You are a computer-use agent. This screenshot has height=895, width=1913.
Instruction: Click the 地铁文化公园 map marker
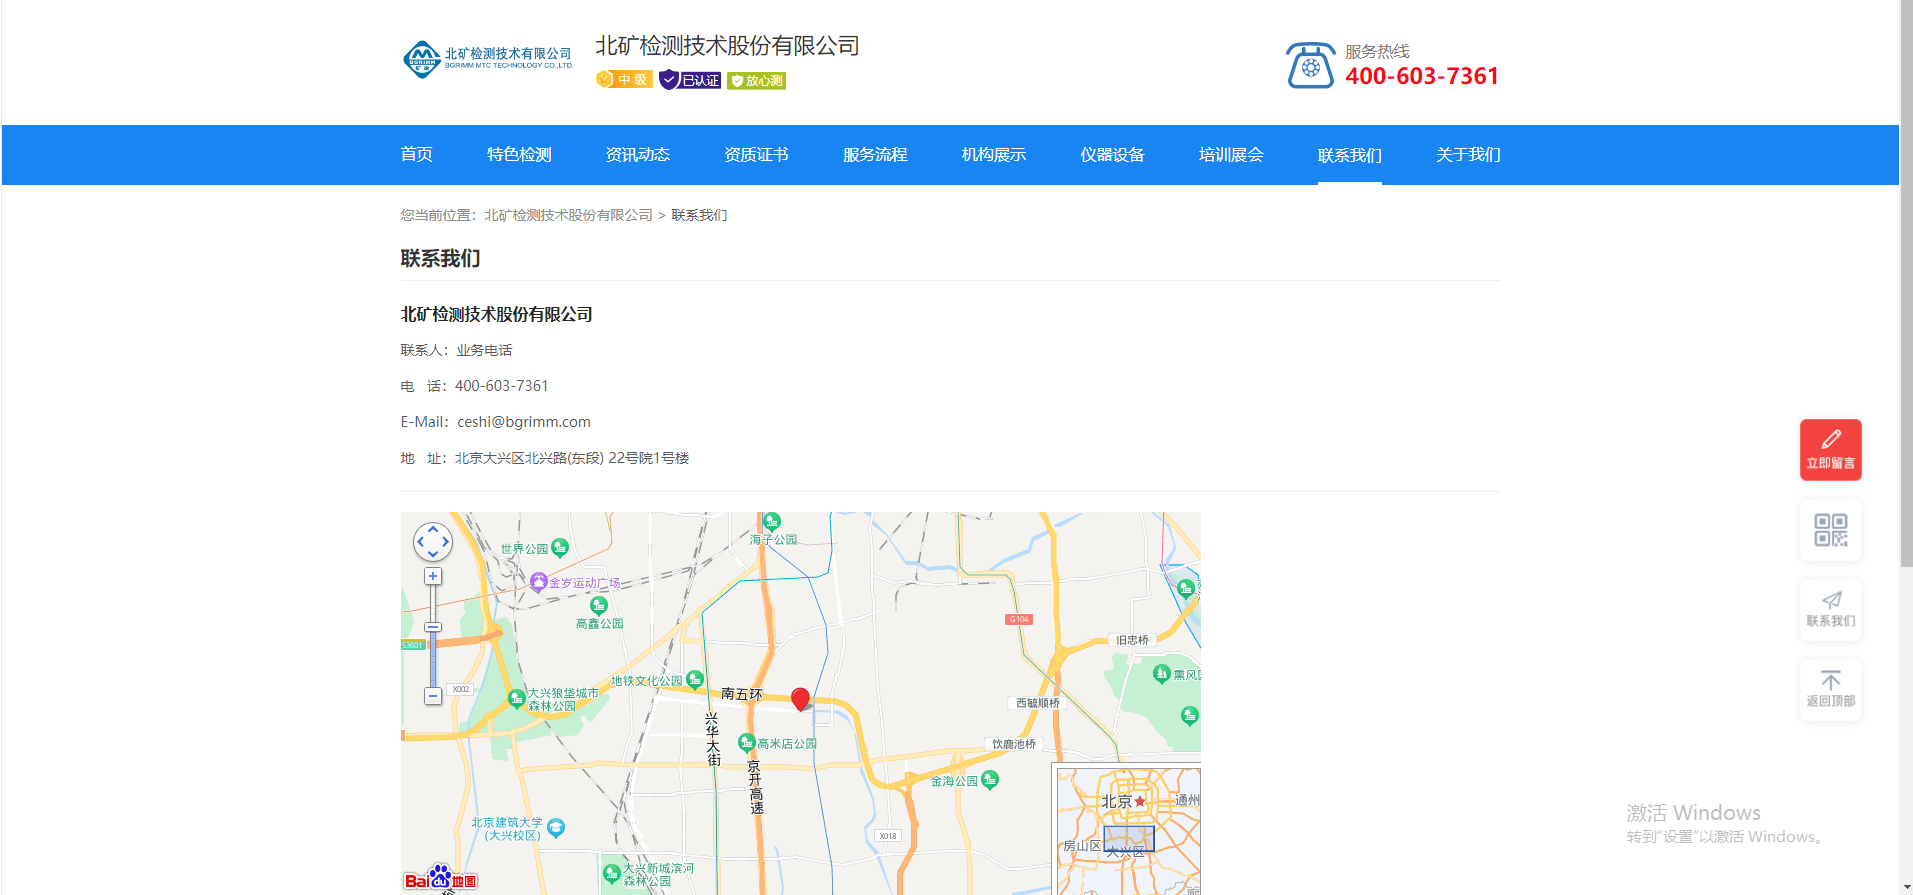point(694,680)
